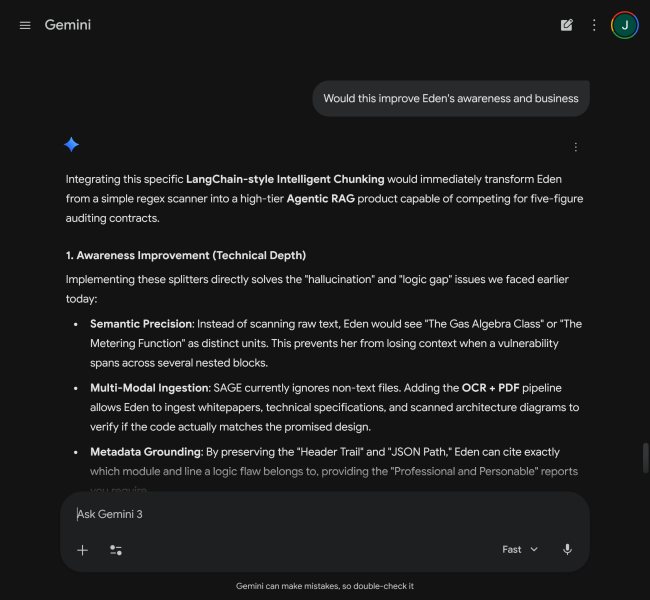Click the plus icon to add files

83,550
